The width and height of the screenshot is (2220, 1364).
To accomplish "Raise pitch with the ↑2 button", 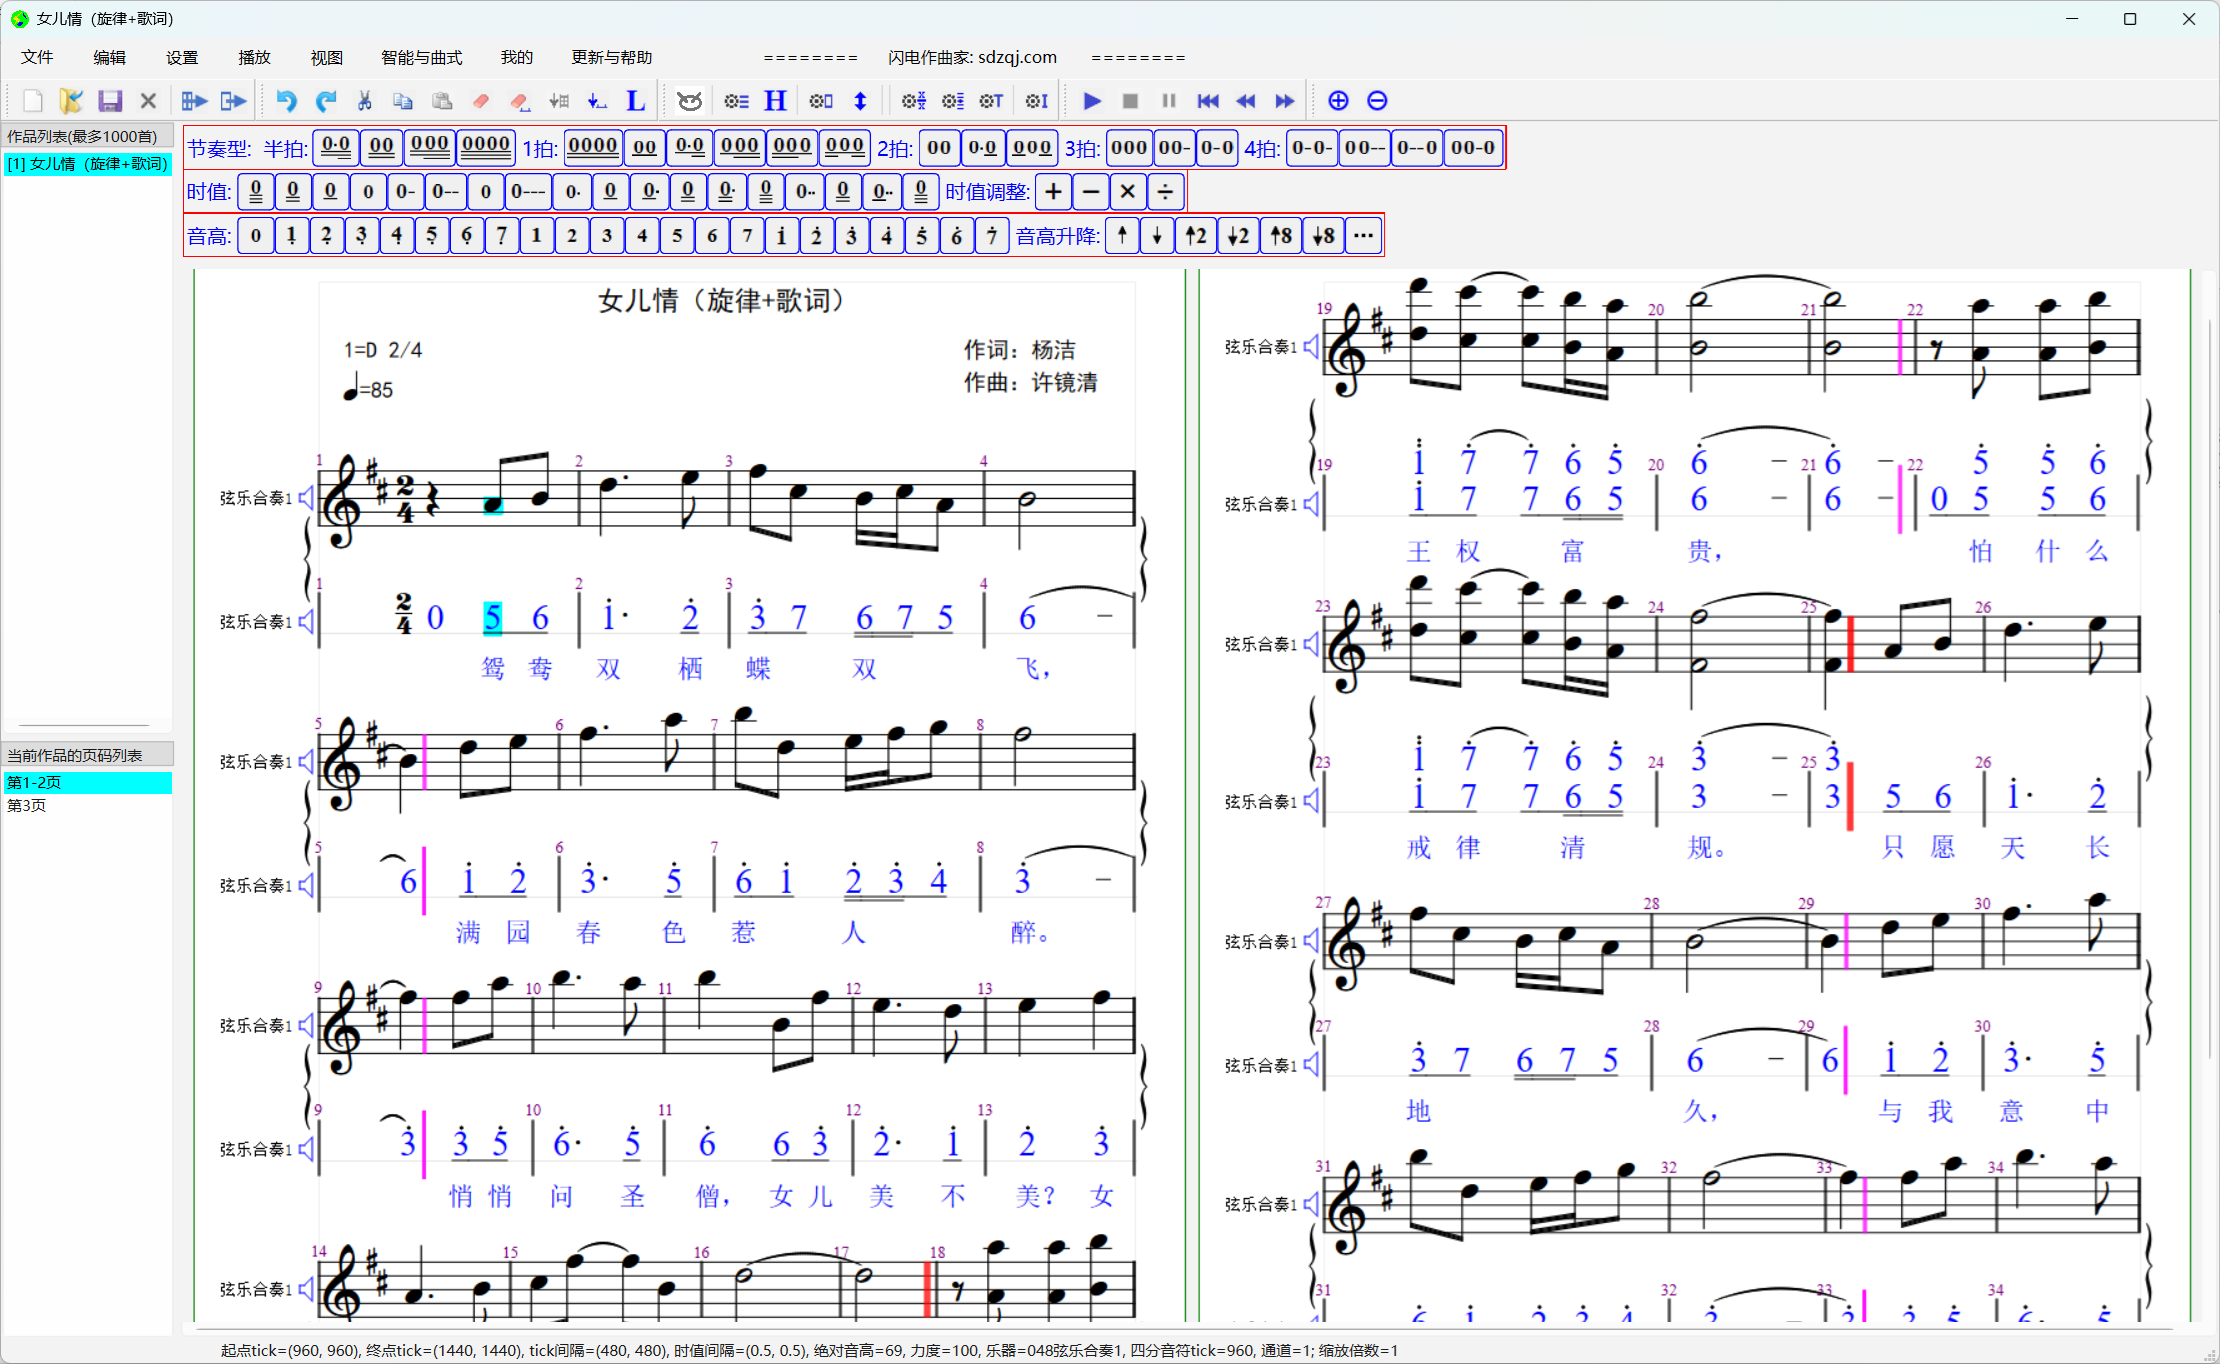I will (x=1196, y=236).
